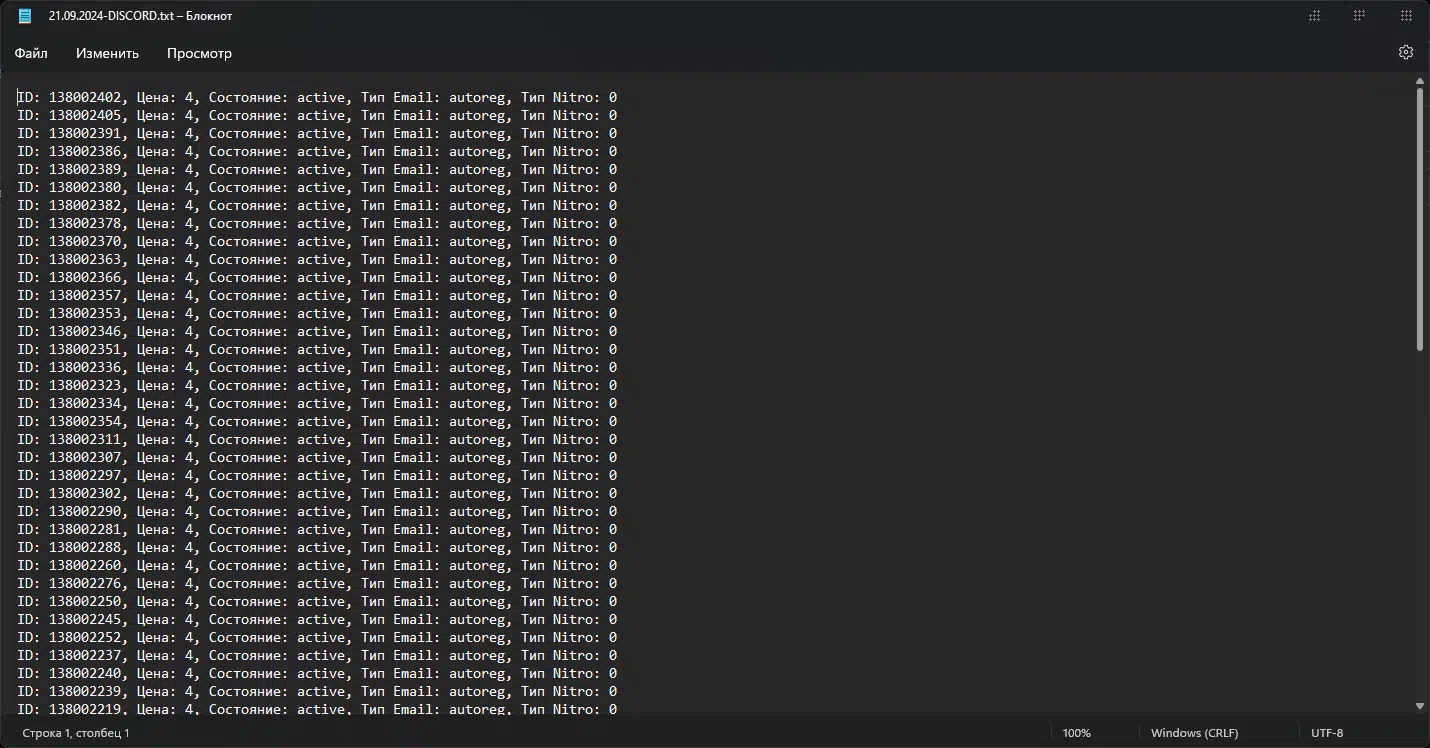Image resolution: width=1430 pixels, height=748 pixels.
Task: Click the line with ID 138002363
Action: pyautogui.click(x=317, y=259)
